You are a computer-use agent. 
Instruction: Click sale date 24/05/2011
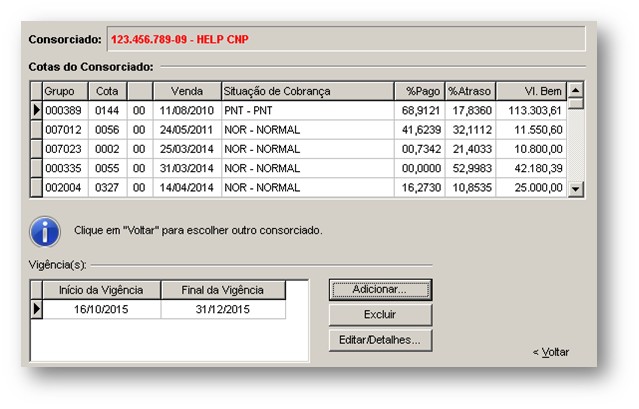tap(187, 130)
